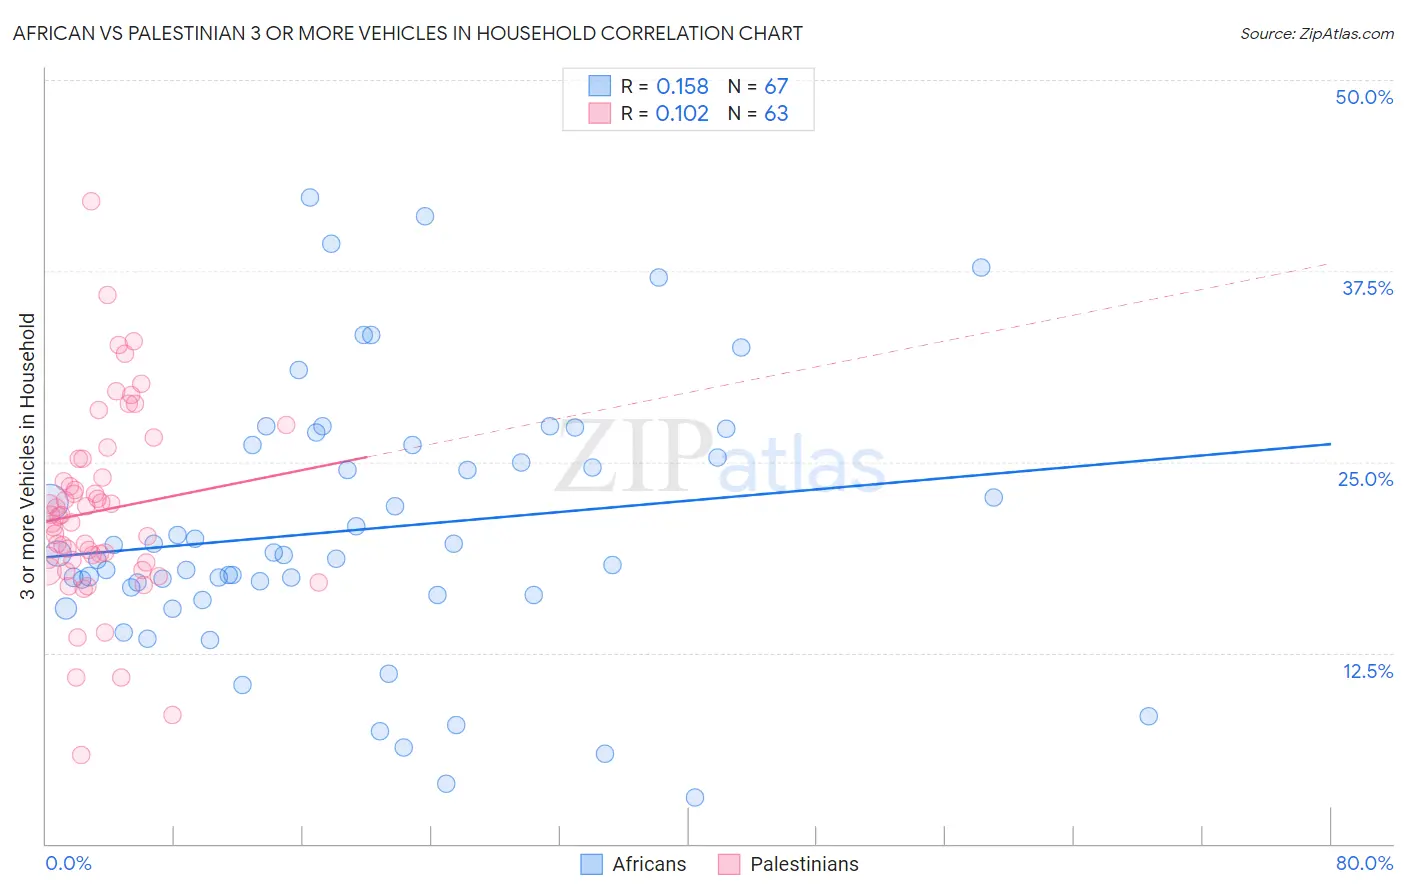Click the 12.5% y-axis label
Image resolution: width=1406 pixels, height=892 pixels.
(1367, 671)
